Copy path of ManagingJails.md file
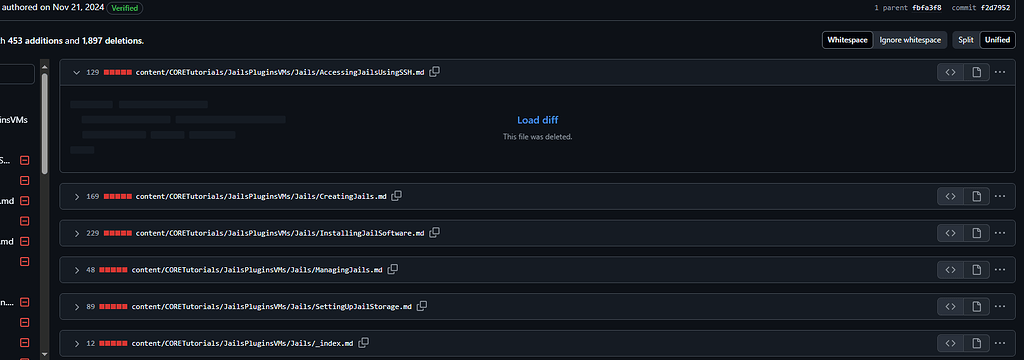 392,269
